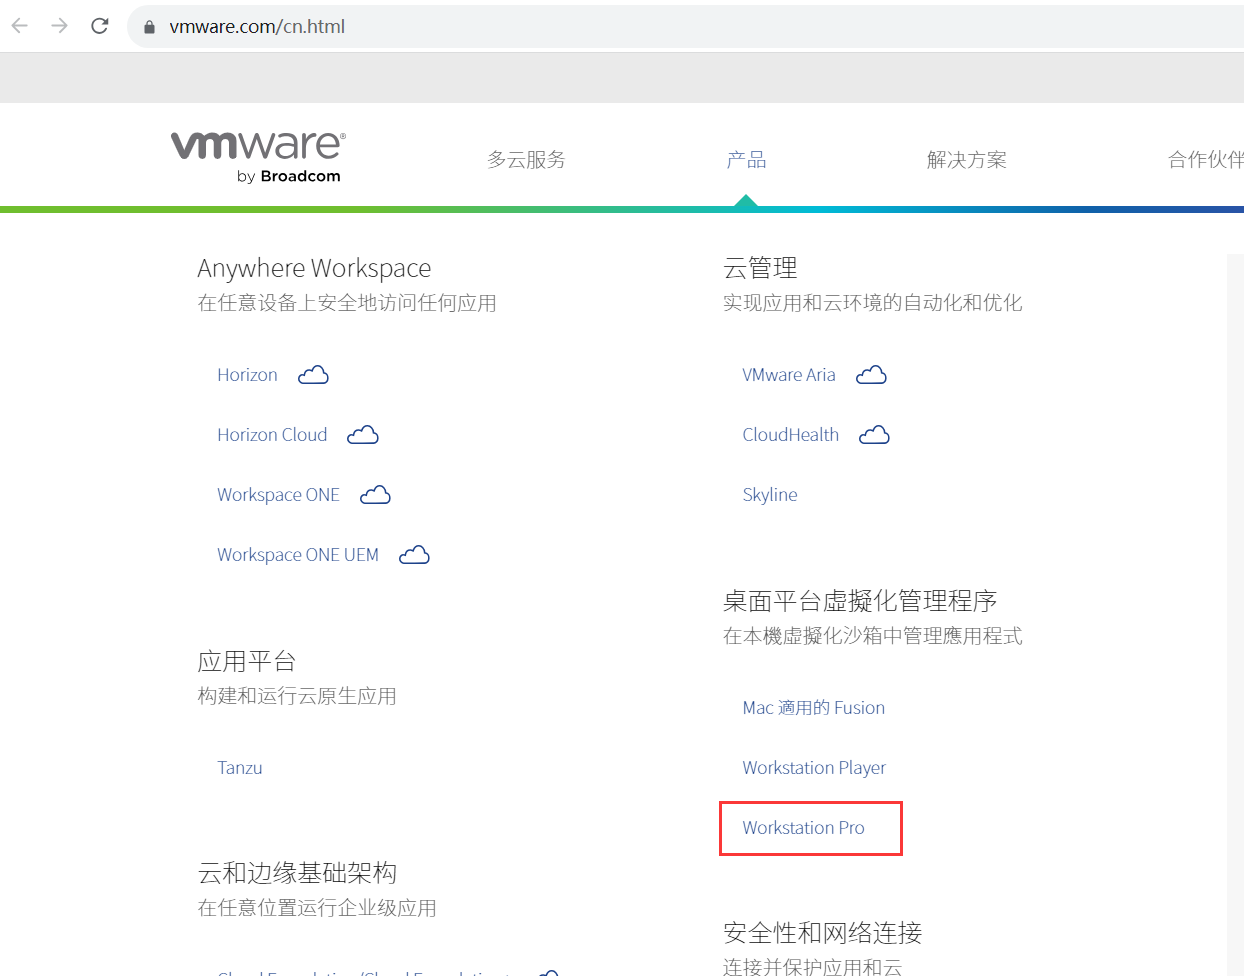Click the cloud icon beside Horizon
1244x976 pixels.
click(313, 375)
